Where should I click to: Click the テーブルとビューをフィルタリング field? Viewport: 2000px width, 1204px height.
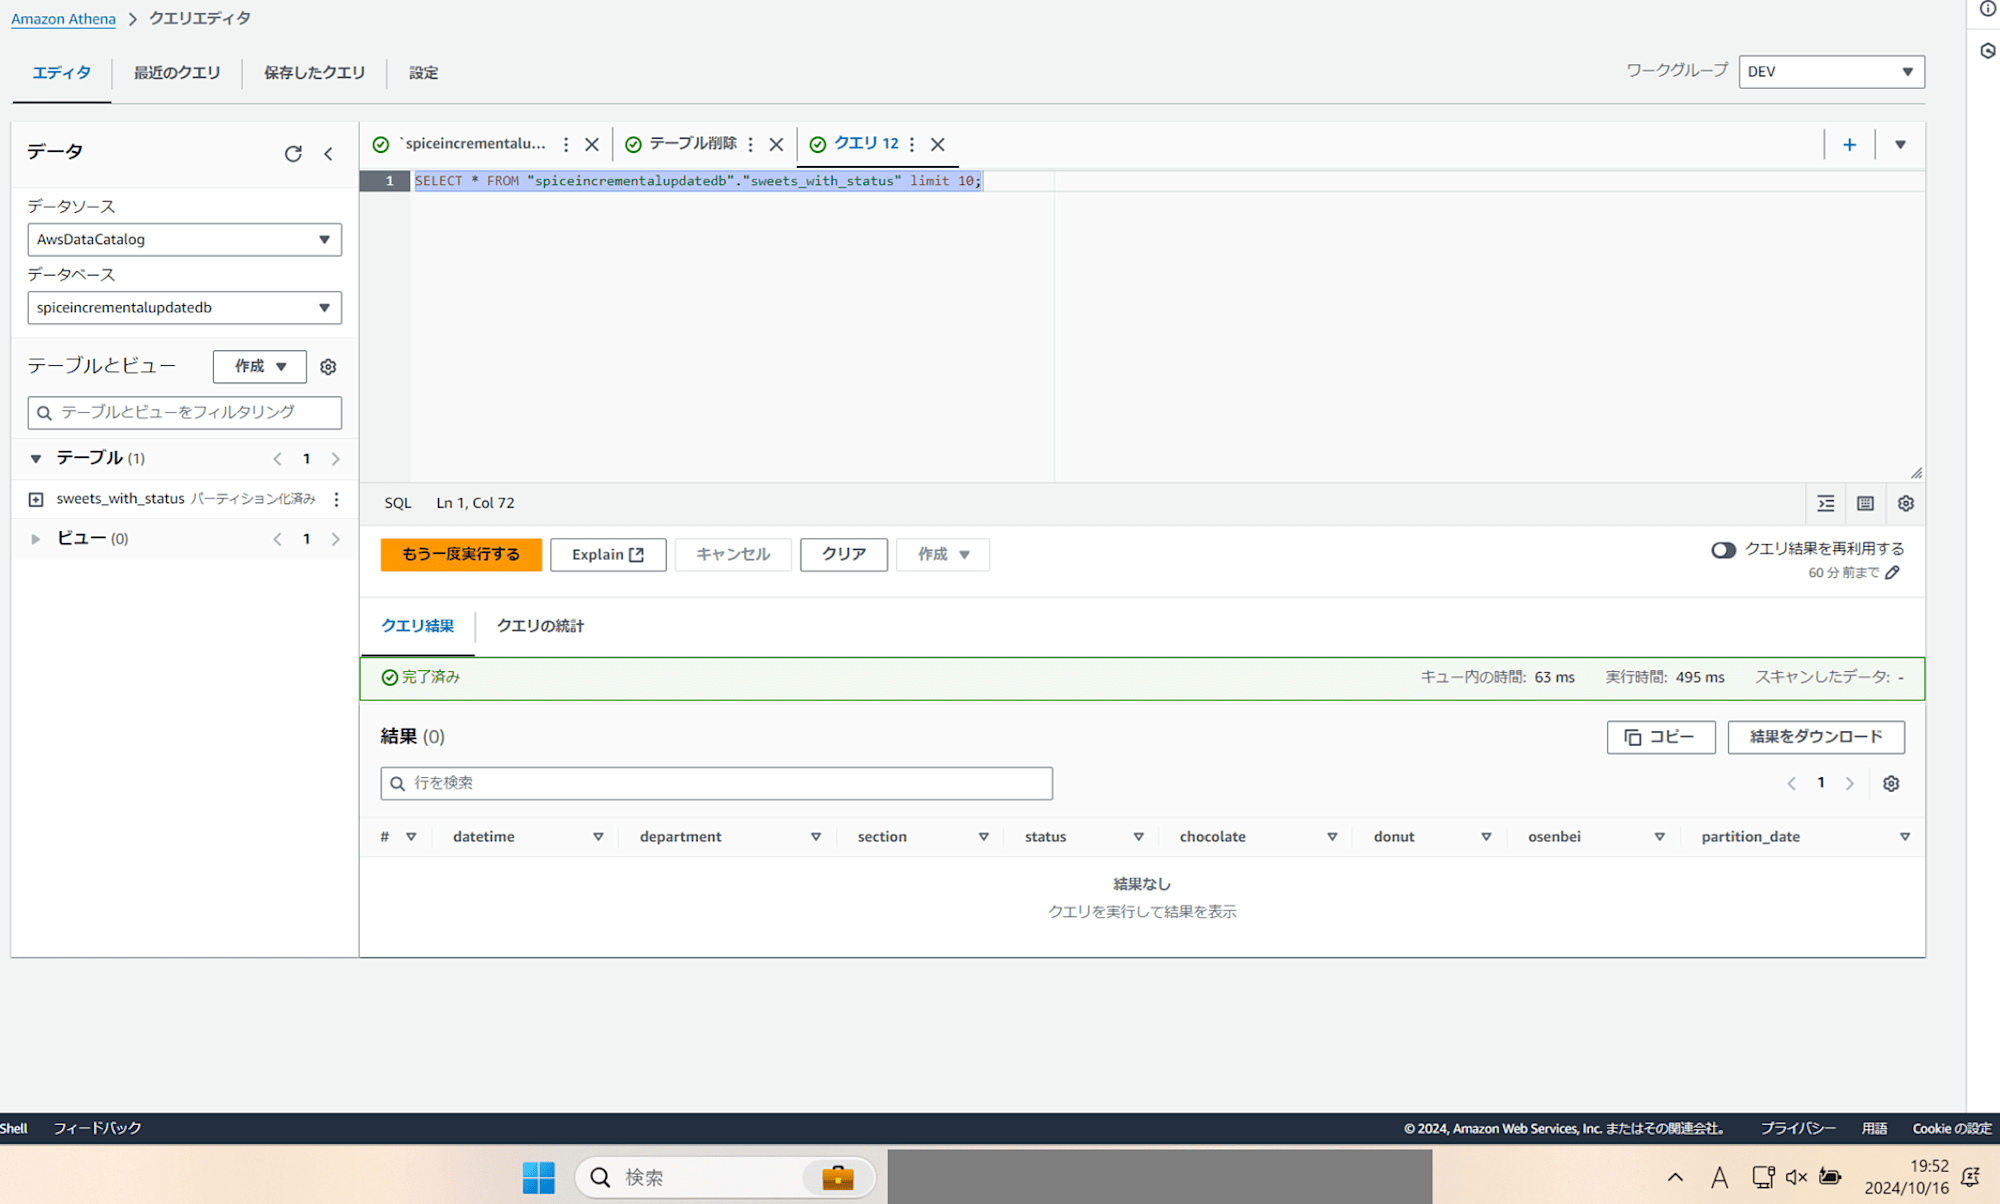pyautogui.click(x=184, y=413)
